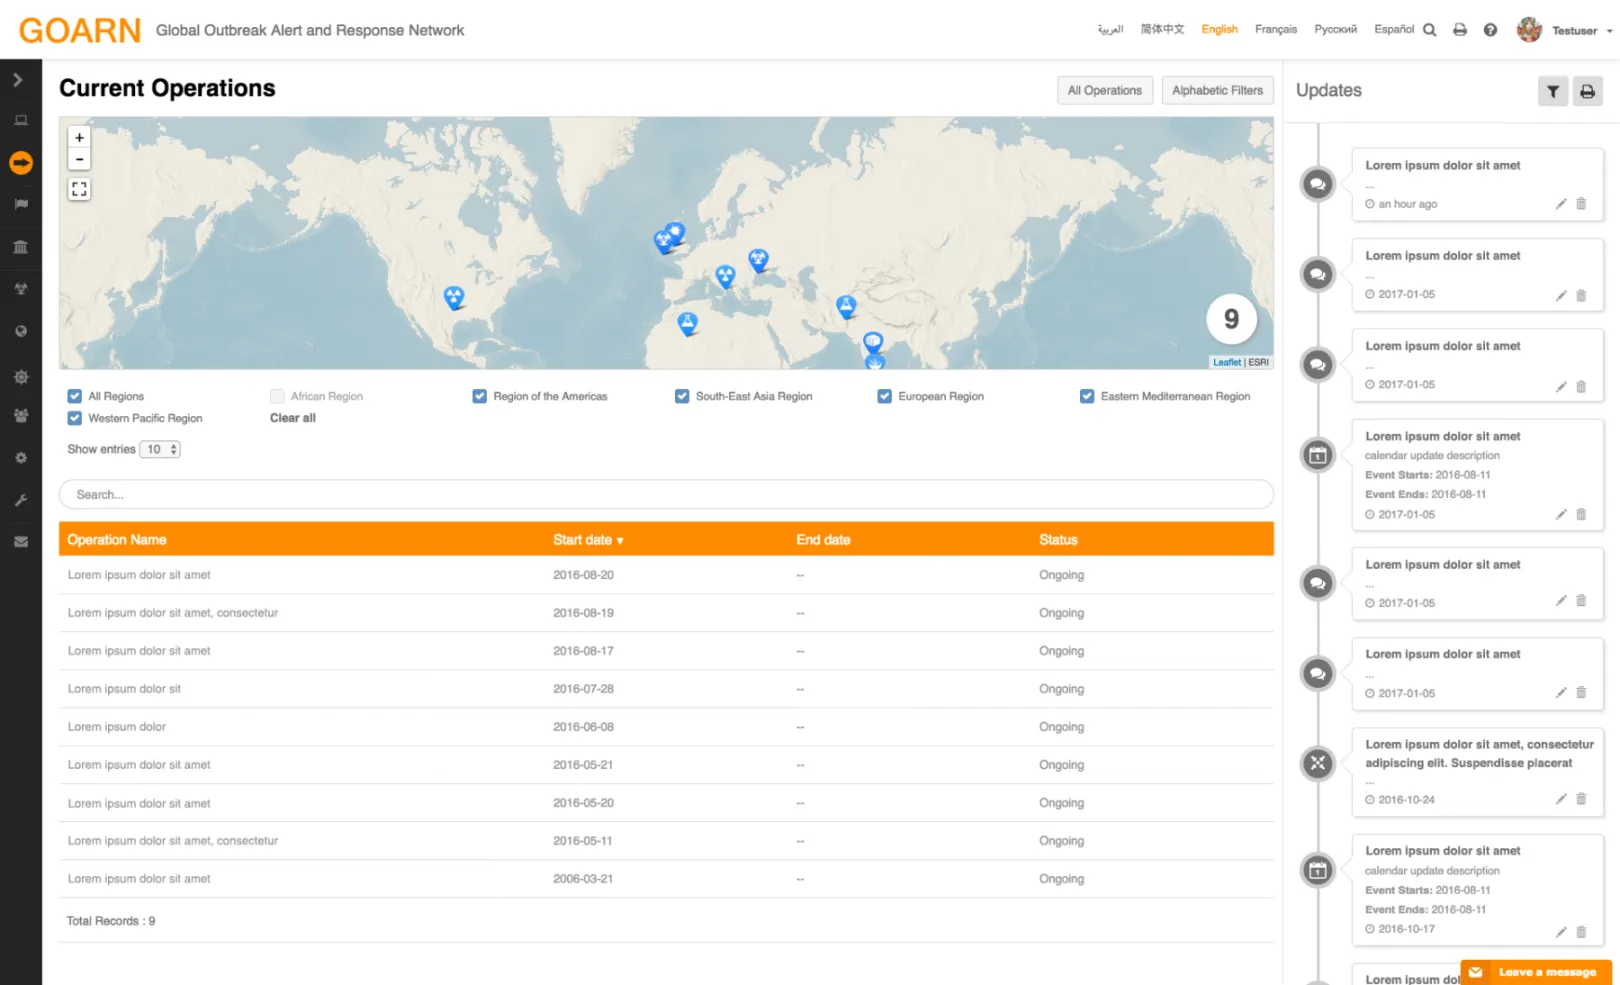Viewport: 1620px width, 985px height.
Task: Switch language to English
Action: coord(1219,30)
